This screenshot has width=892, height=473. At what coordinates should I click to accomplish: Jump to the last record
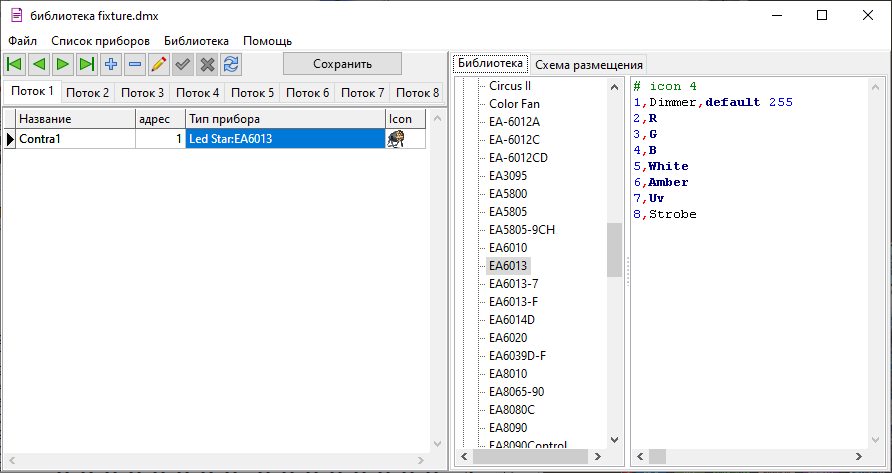tap(86, 64)
